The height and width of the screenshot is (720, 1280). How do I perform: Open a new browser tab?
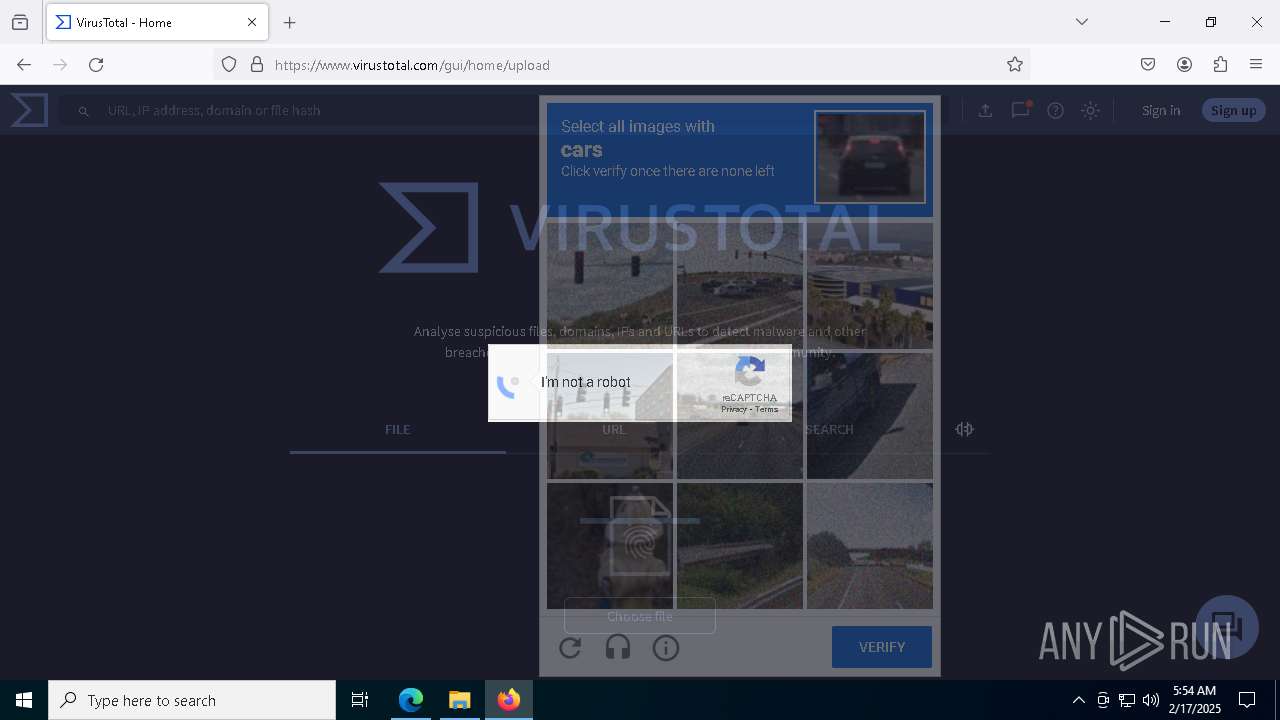pyautogui.click(x=290, y=22)
